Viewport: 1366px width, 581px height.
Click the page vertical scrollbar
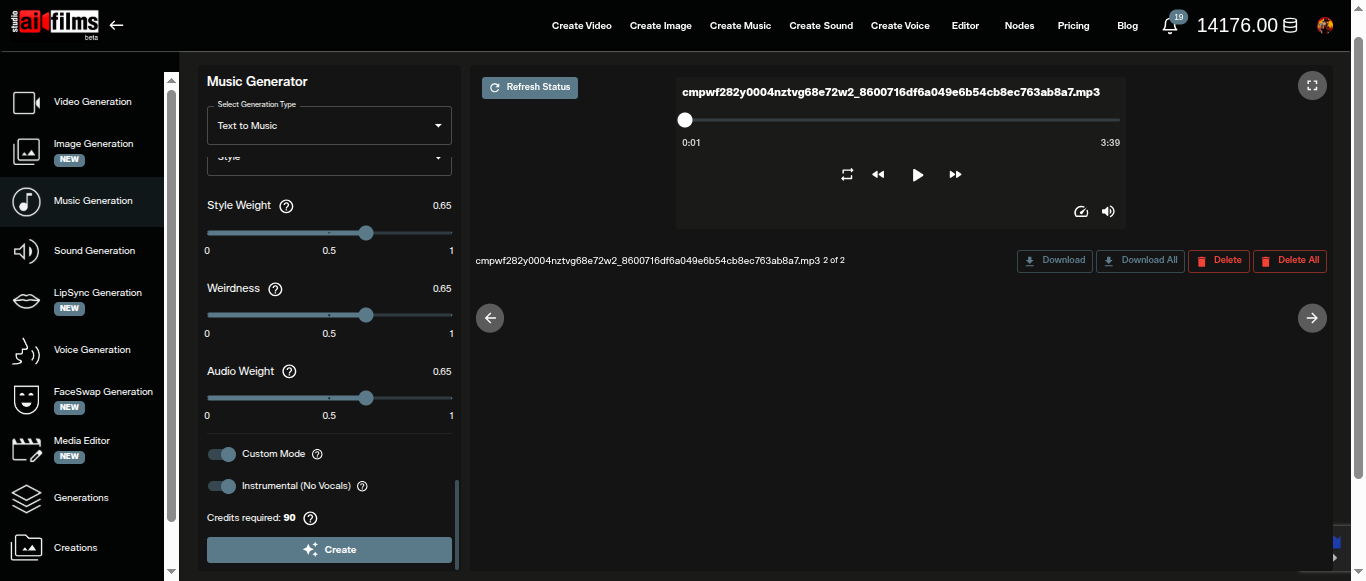[1358, 258]
